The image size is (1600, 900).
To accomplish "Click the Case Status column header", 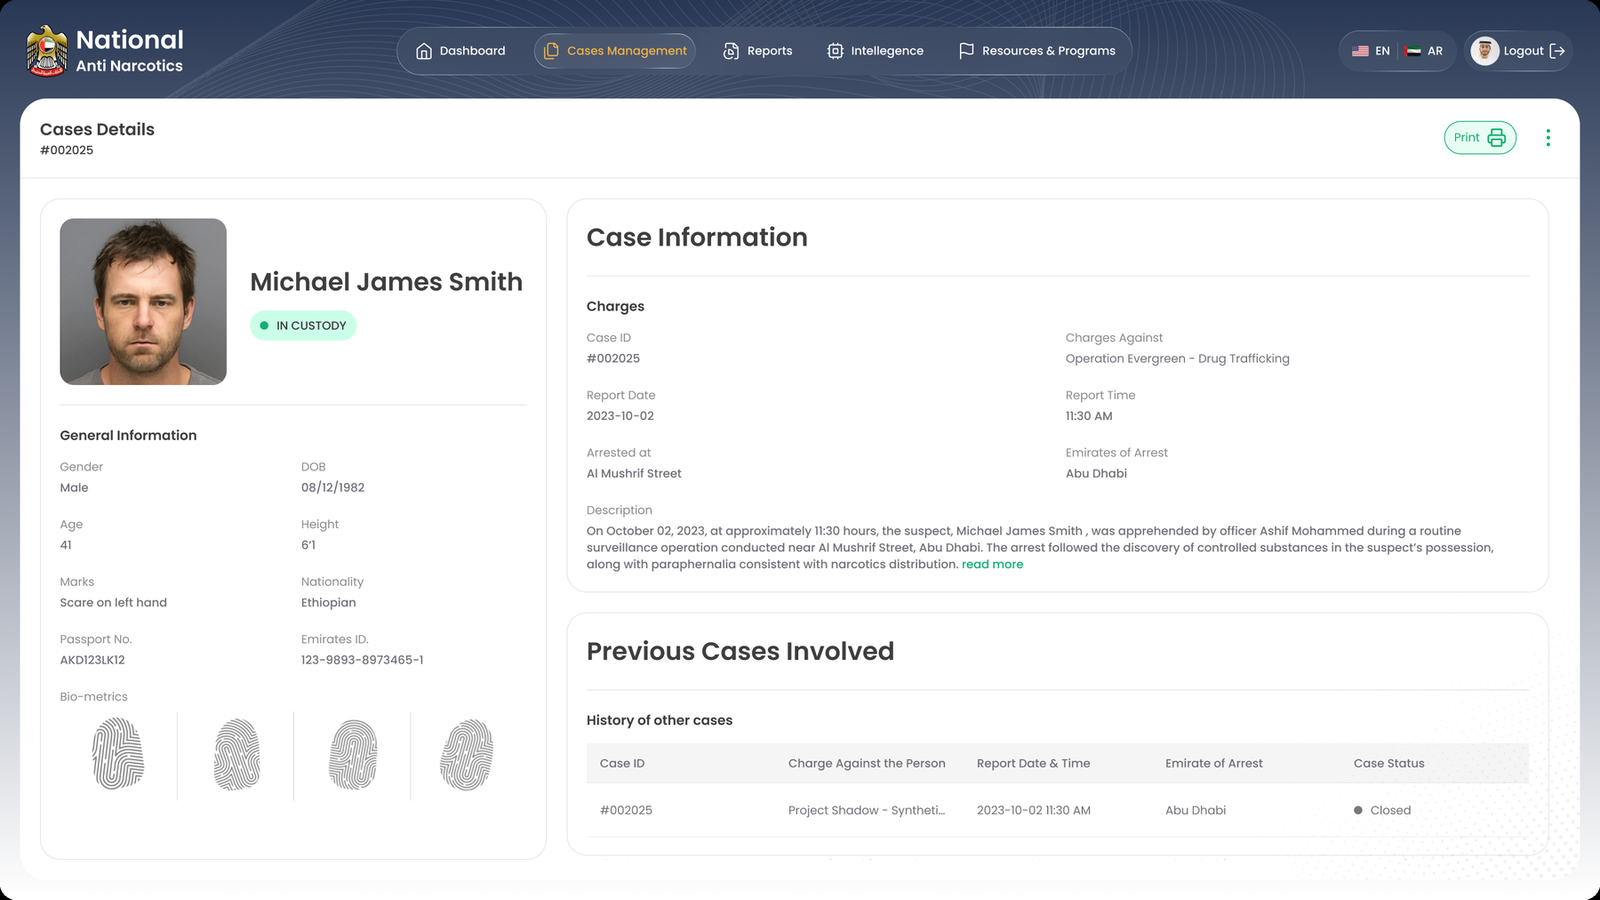I will (x=1389, y=763).
